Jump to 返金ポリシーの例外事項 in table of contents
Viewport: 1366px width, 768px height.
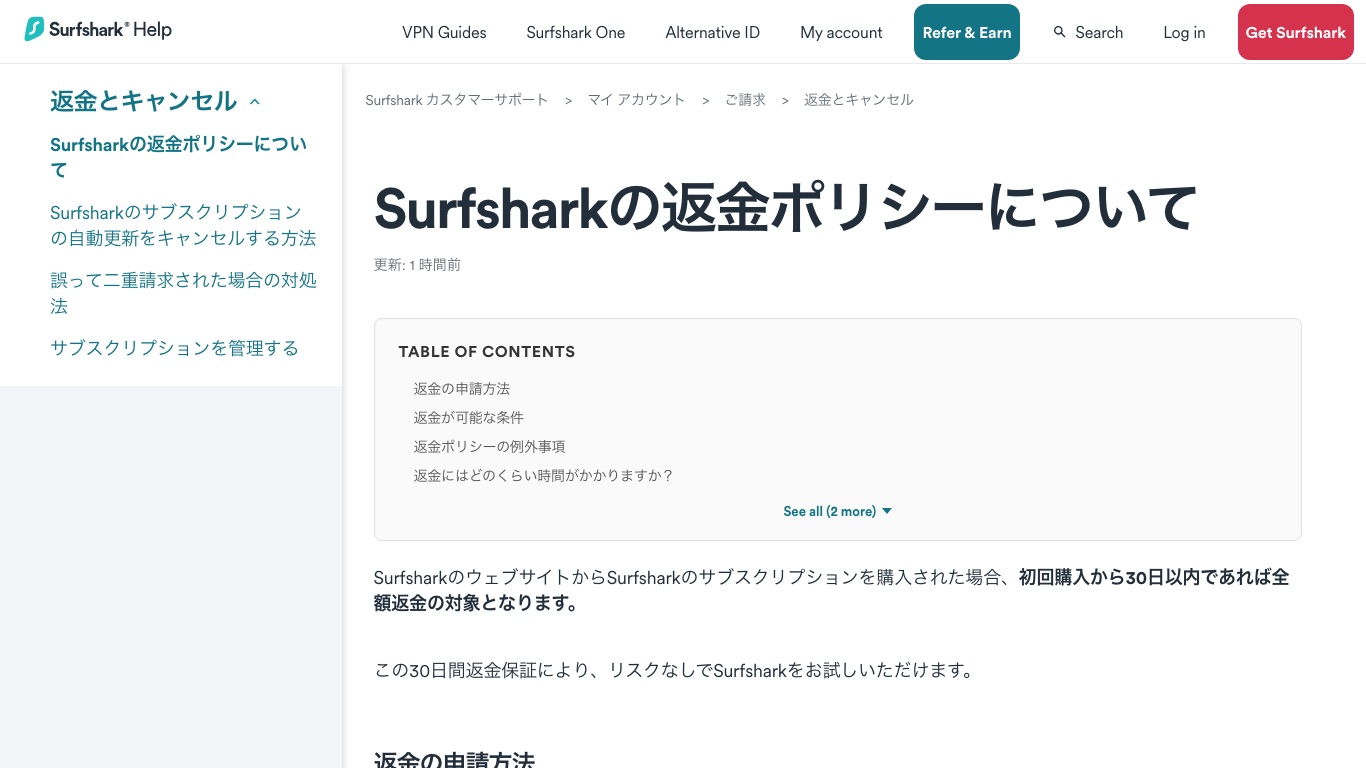tap(490, 446)
